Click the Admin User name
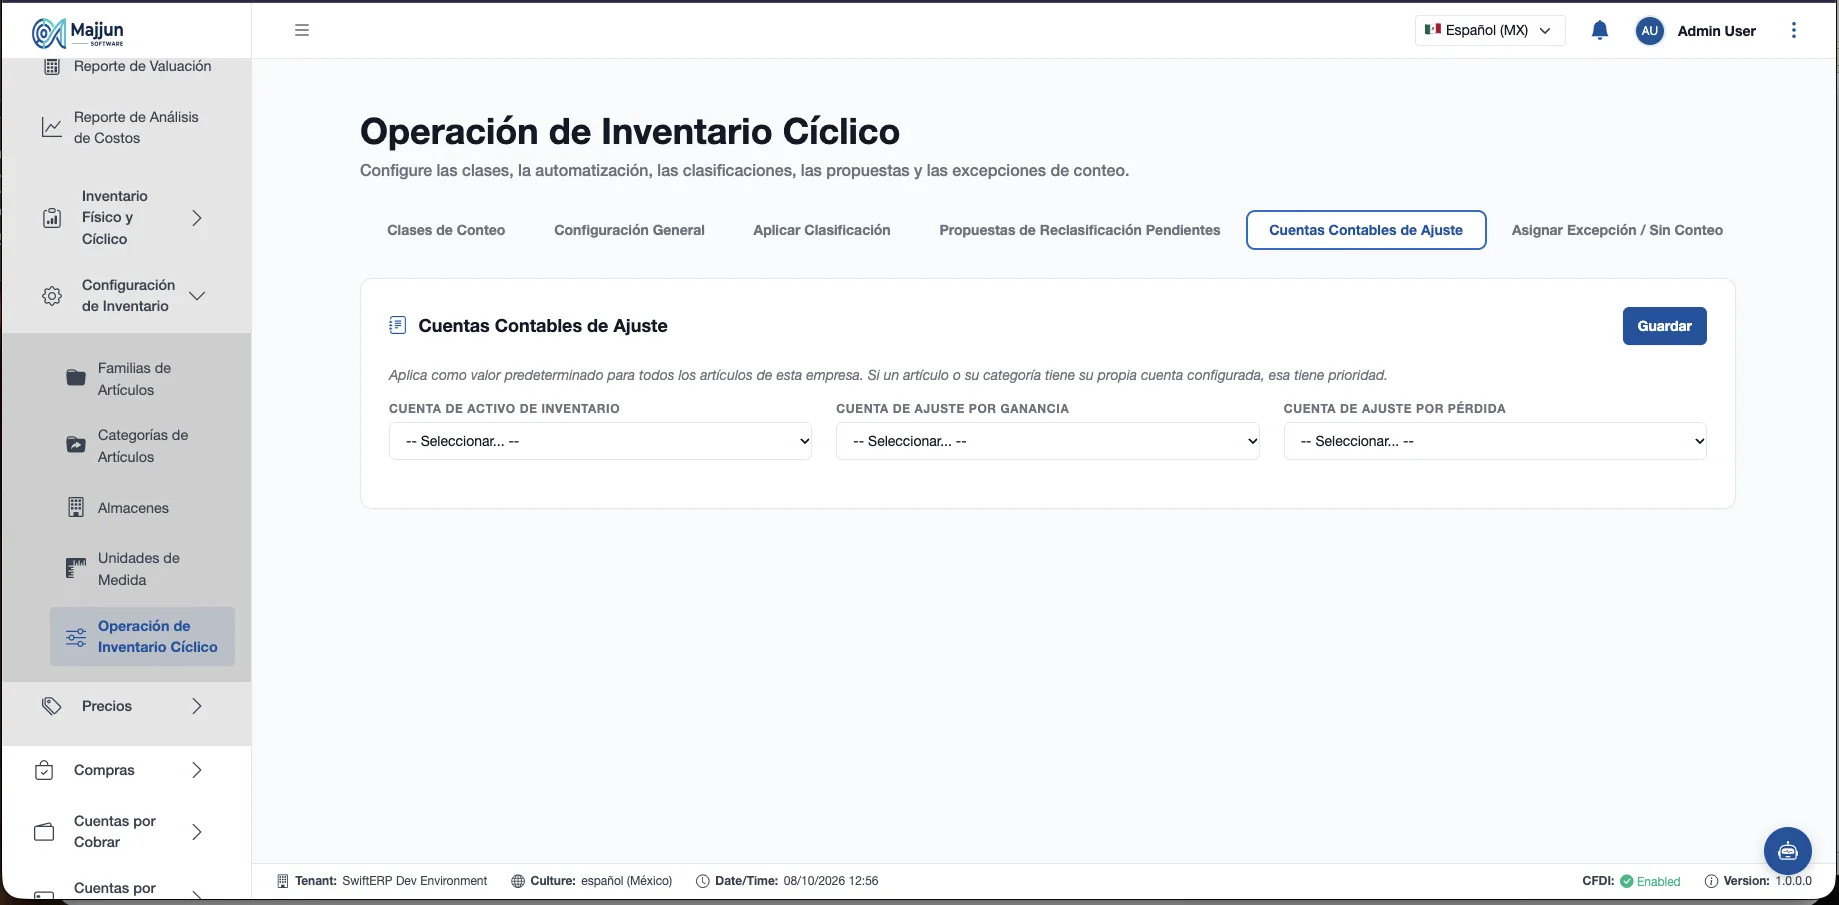Screen dimensions: 1839x905 (1716, 31)
